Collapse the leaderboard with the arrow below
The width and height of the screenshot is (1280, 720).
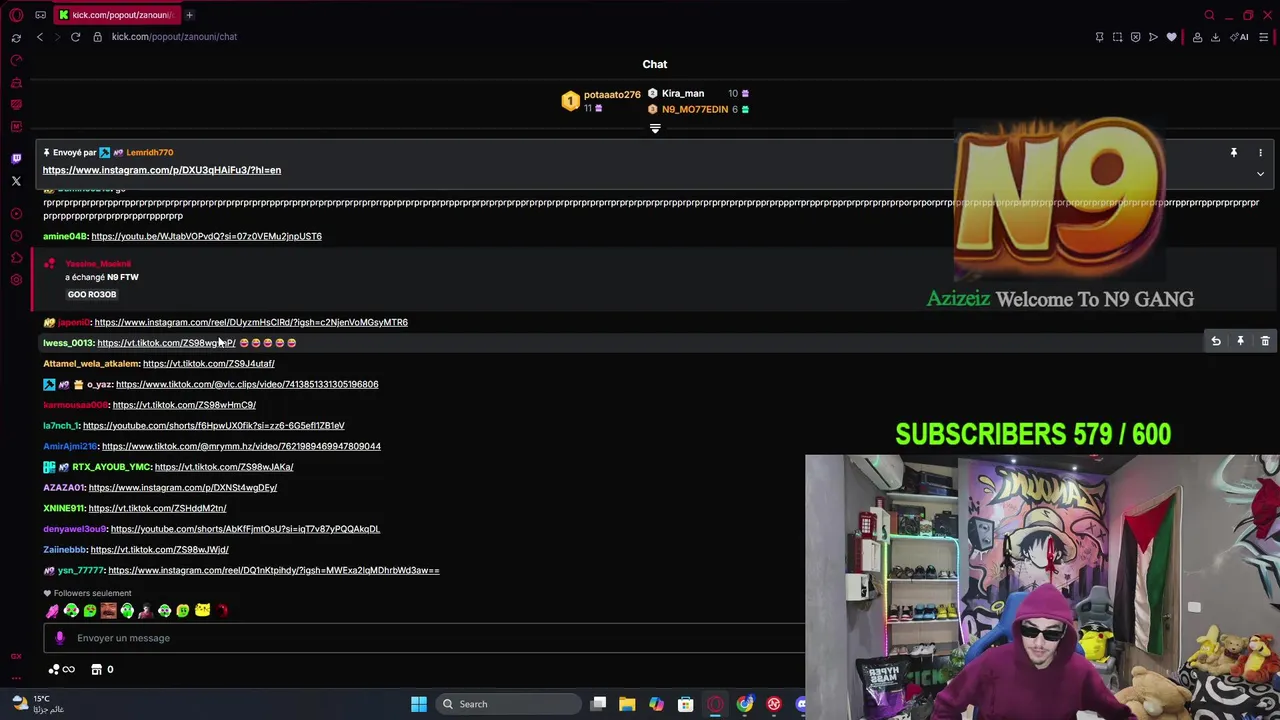655,129
